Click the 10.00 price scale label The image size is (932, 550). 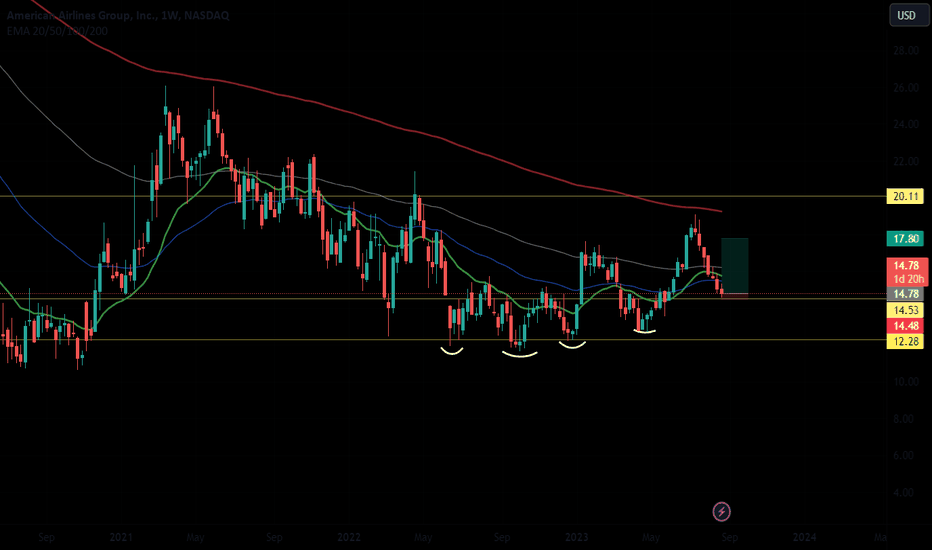point(906,382)
